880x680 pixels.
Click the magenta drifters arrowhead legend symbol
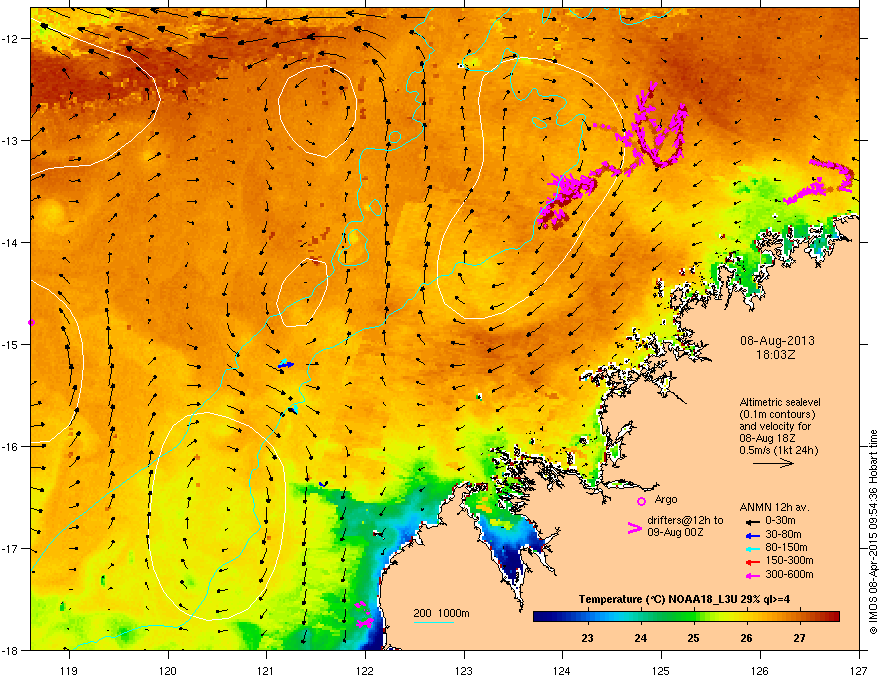pos(635,527)
